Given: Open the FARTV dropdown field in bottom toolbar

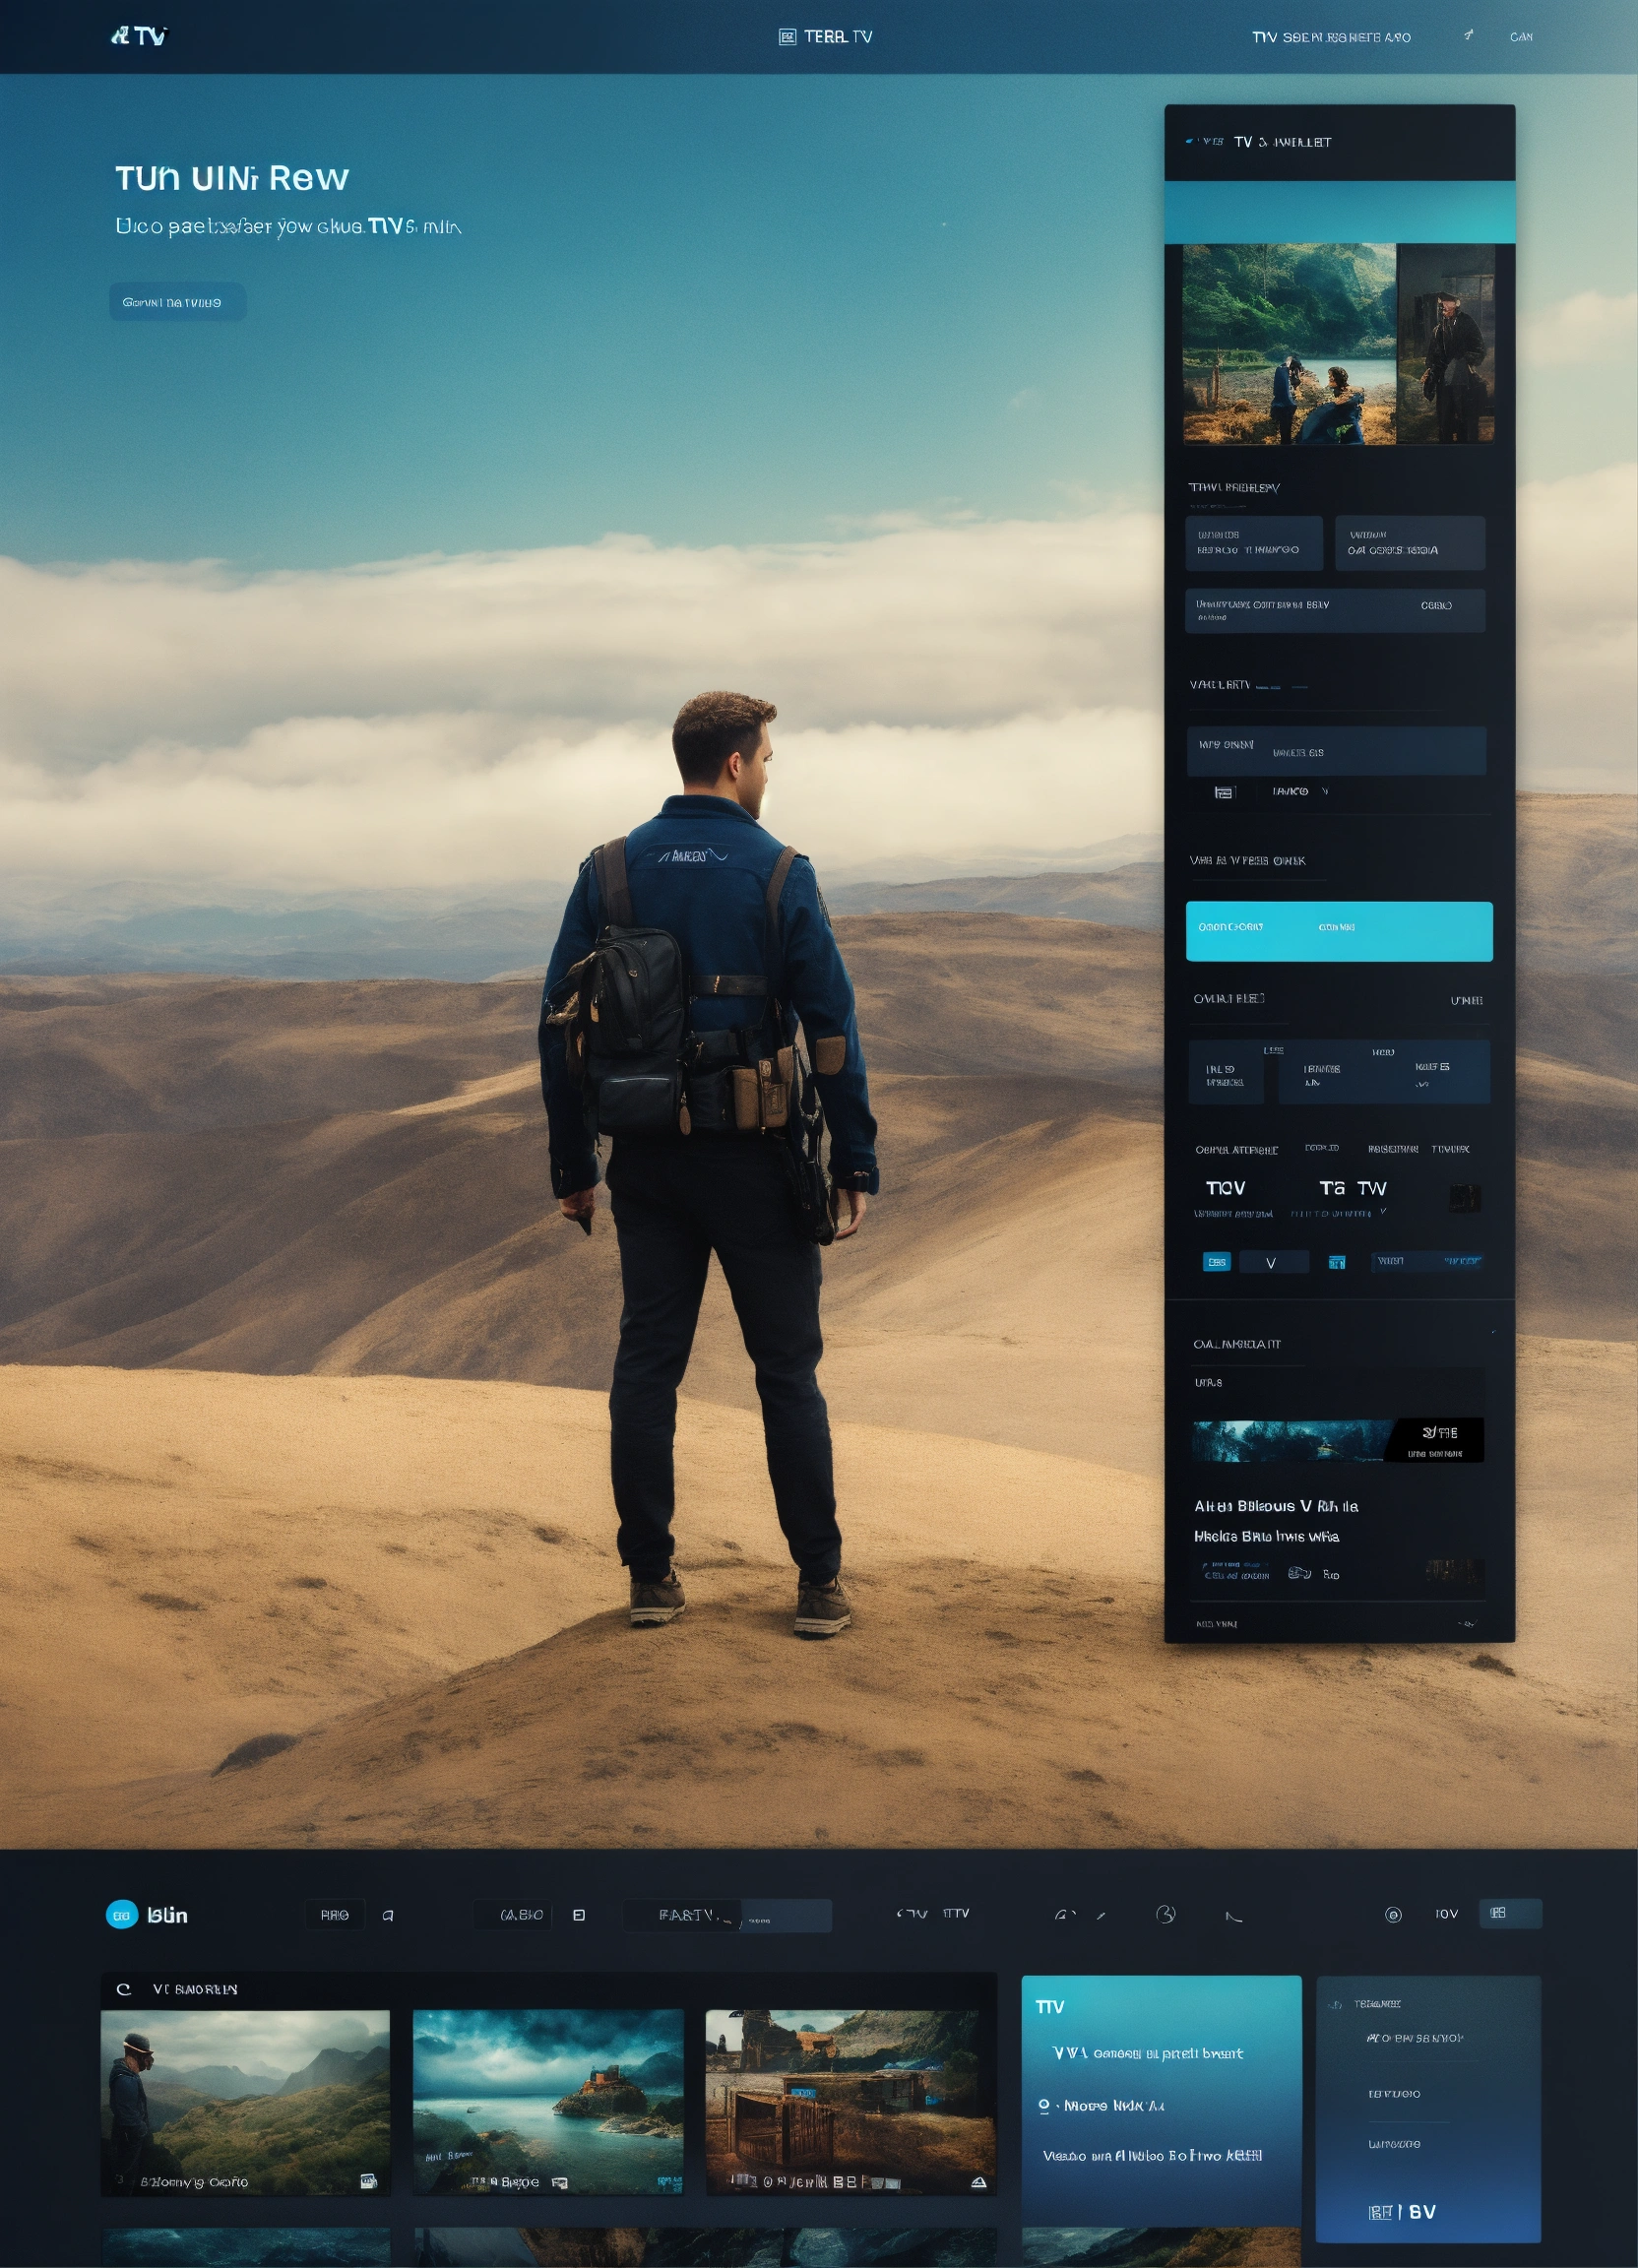Looking at the screenshot, I should [727, 1915].
